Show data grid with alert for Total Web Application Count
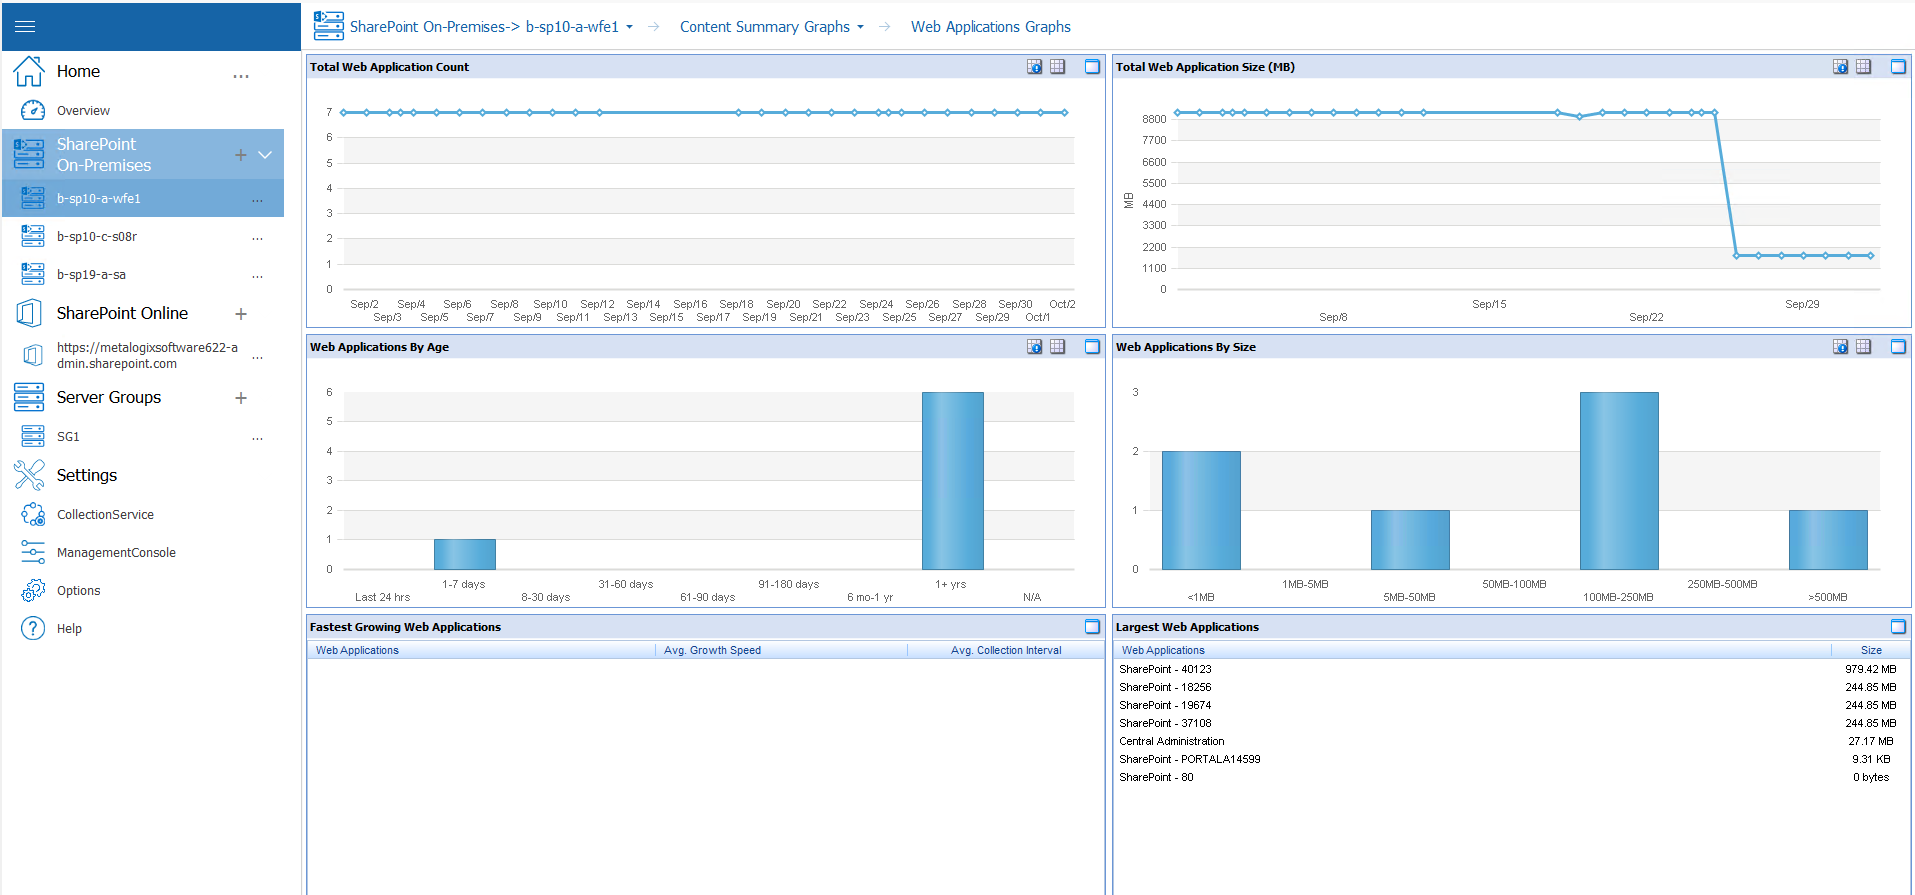This screenshot has width=1915, height=895. click(x=1035, y=67)
